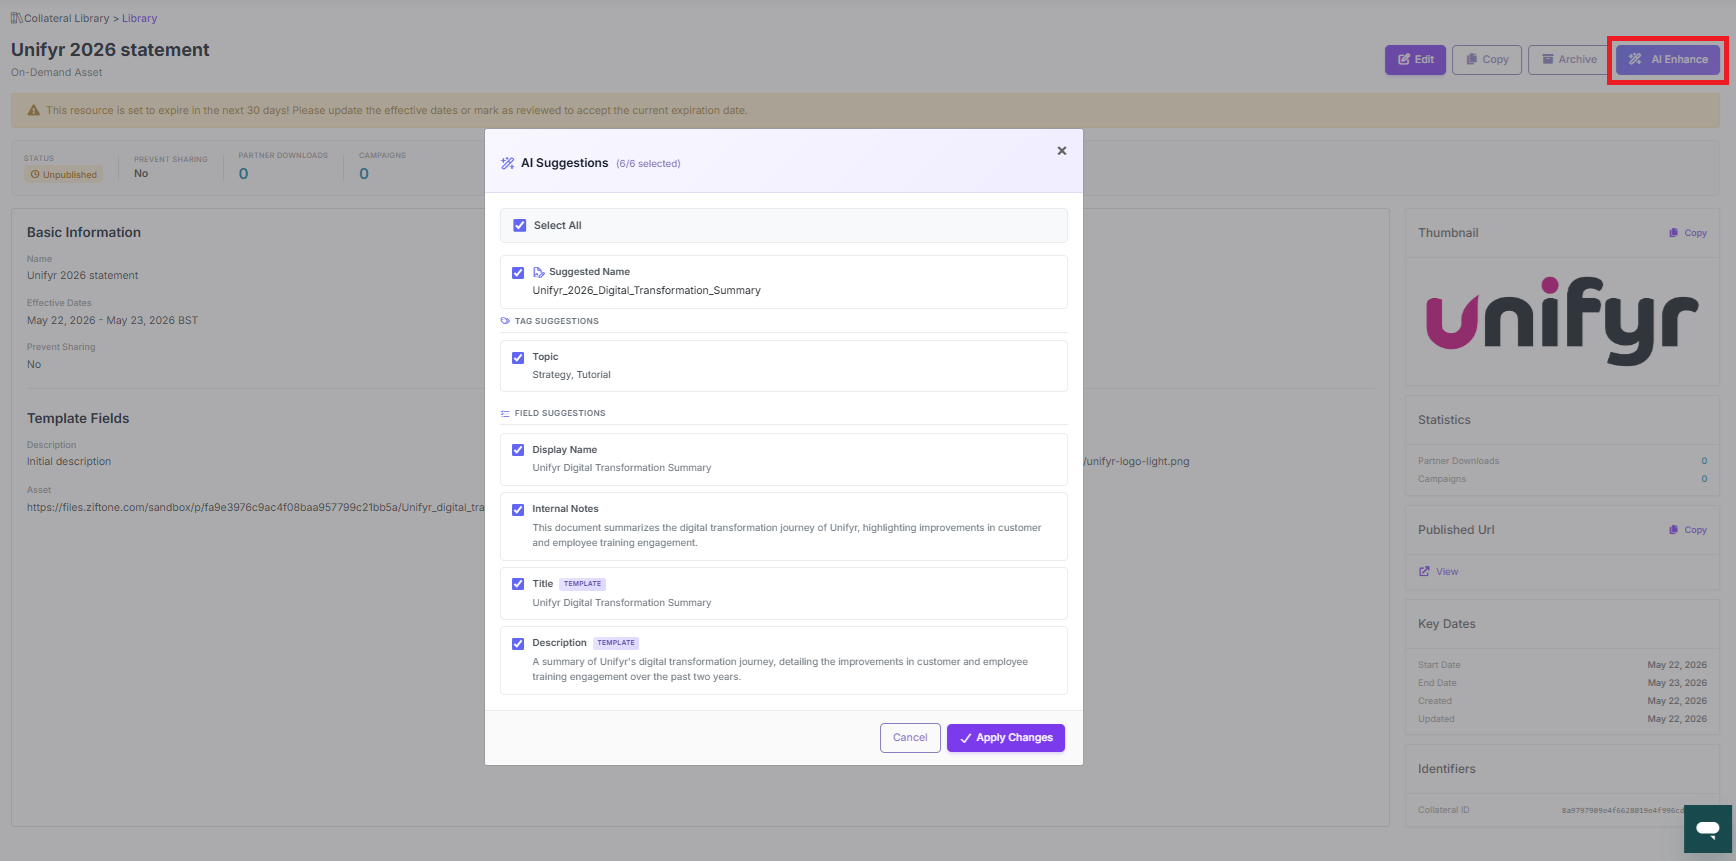Click the 'Initial description' text
This screenshot has height=861, width=1736.
pos(69,462)
